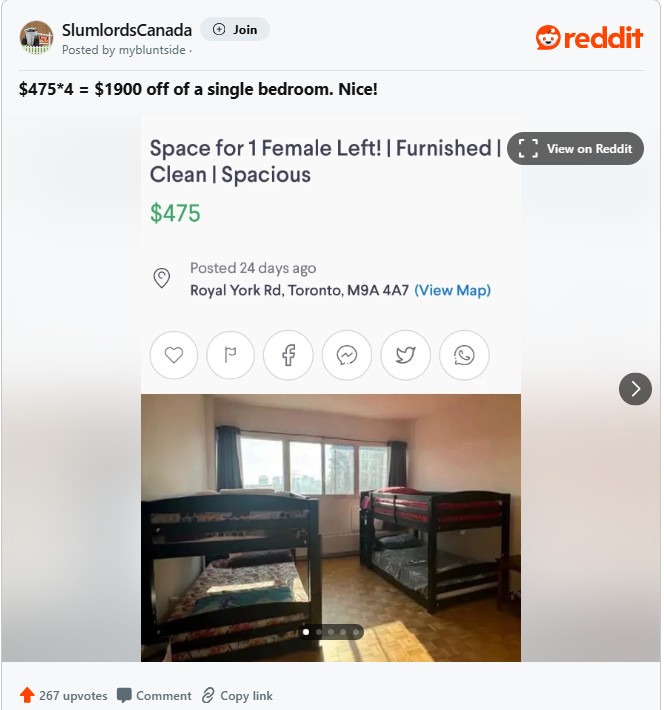
Task: Share listing via Twitter icon
Action: pos(405,355)
